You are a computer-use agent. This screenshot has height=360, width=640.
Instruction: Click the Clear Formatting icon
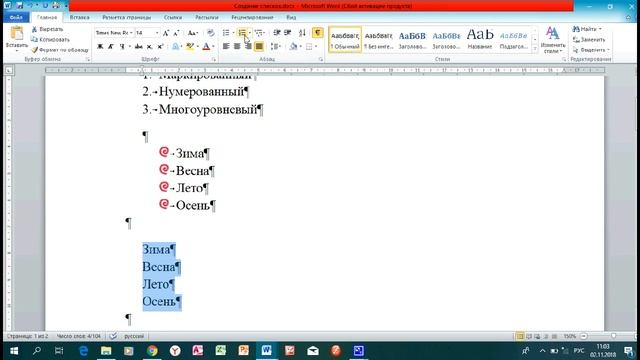[211, 33]
